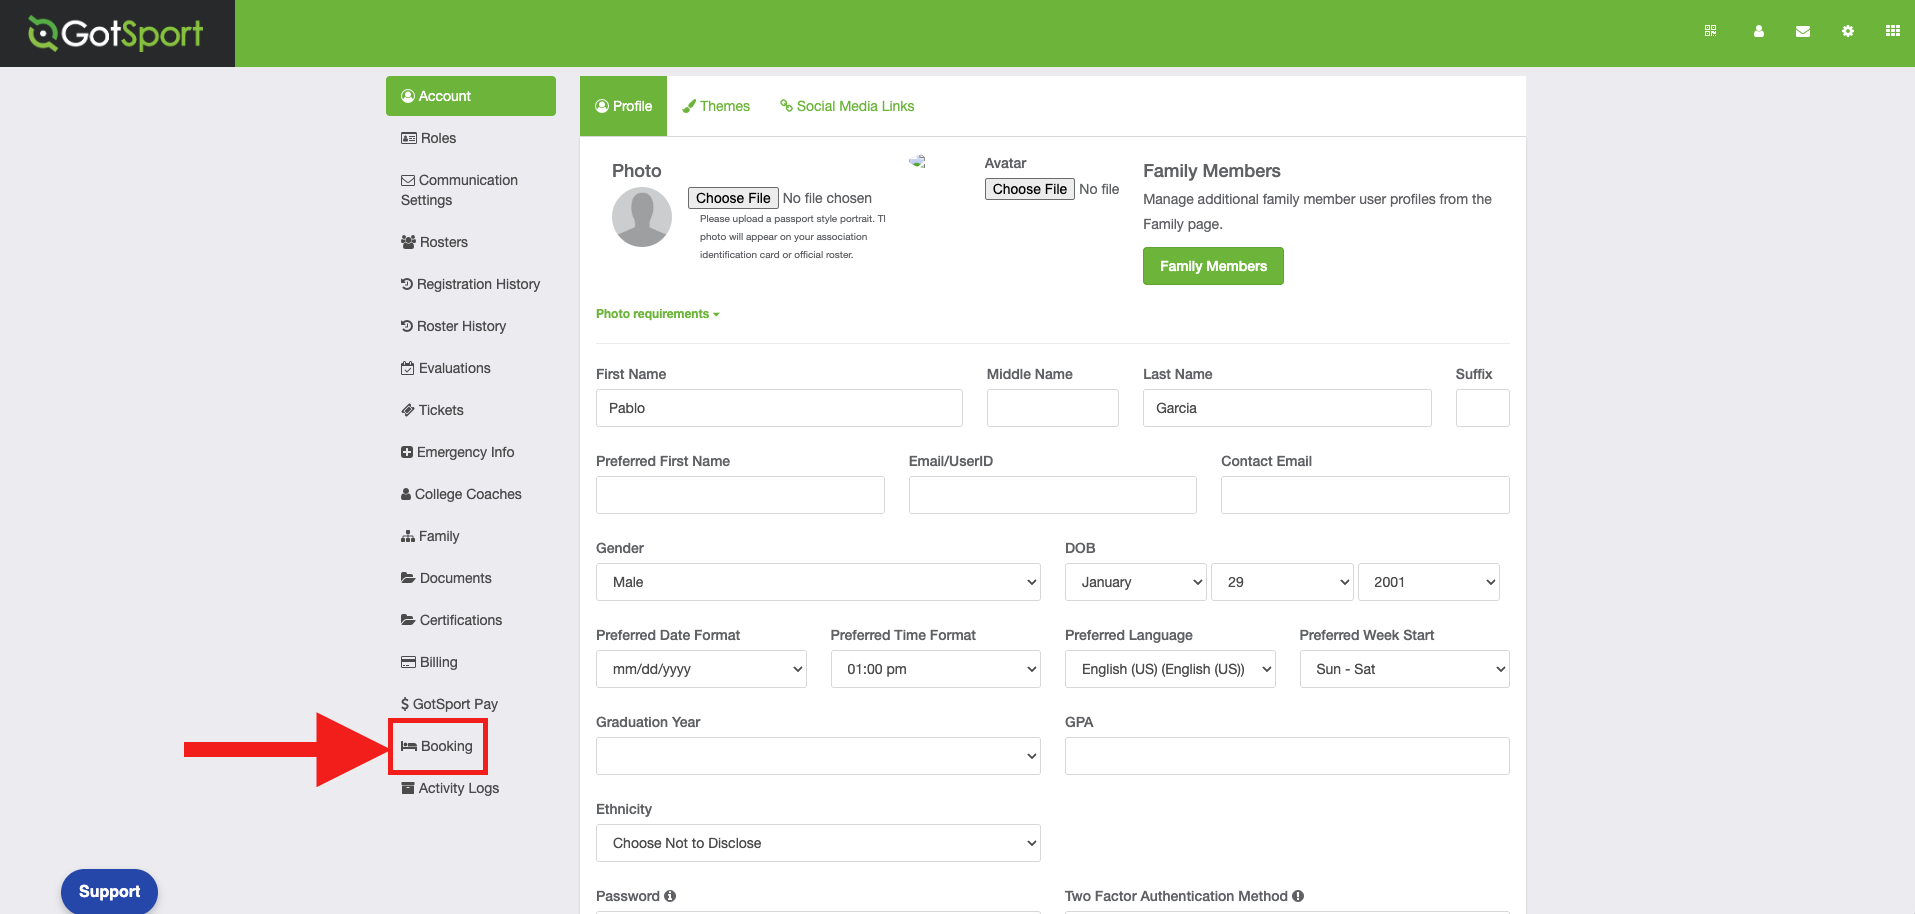Expand the Preferred Language dropdown
1915x914 pixels.
tap(1169, 669)
